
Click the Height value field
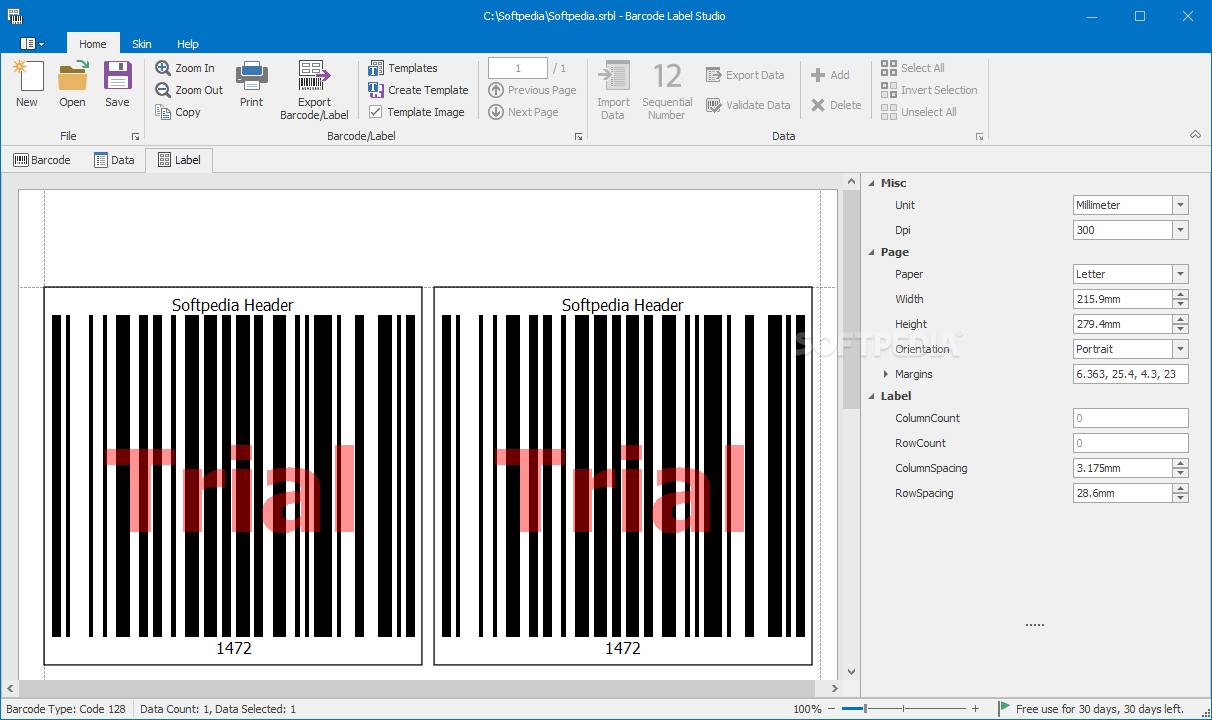(x=1122, y=324)
